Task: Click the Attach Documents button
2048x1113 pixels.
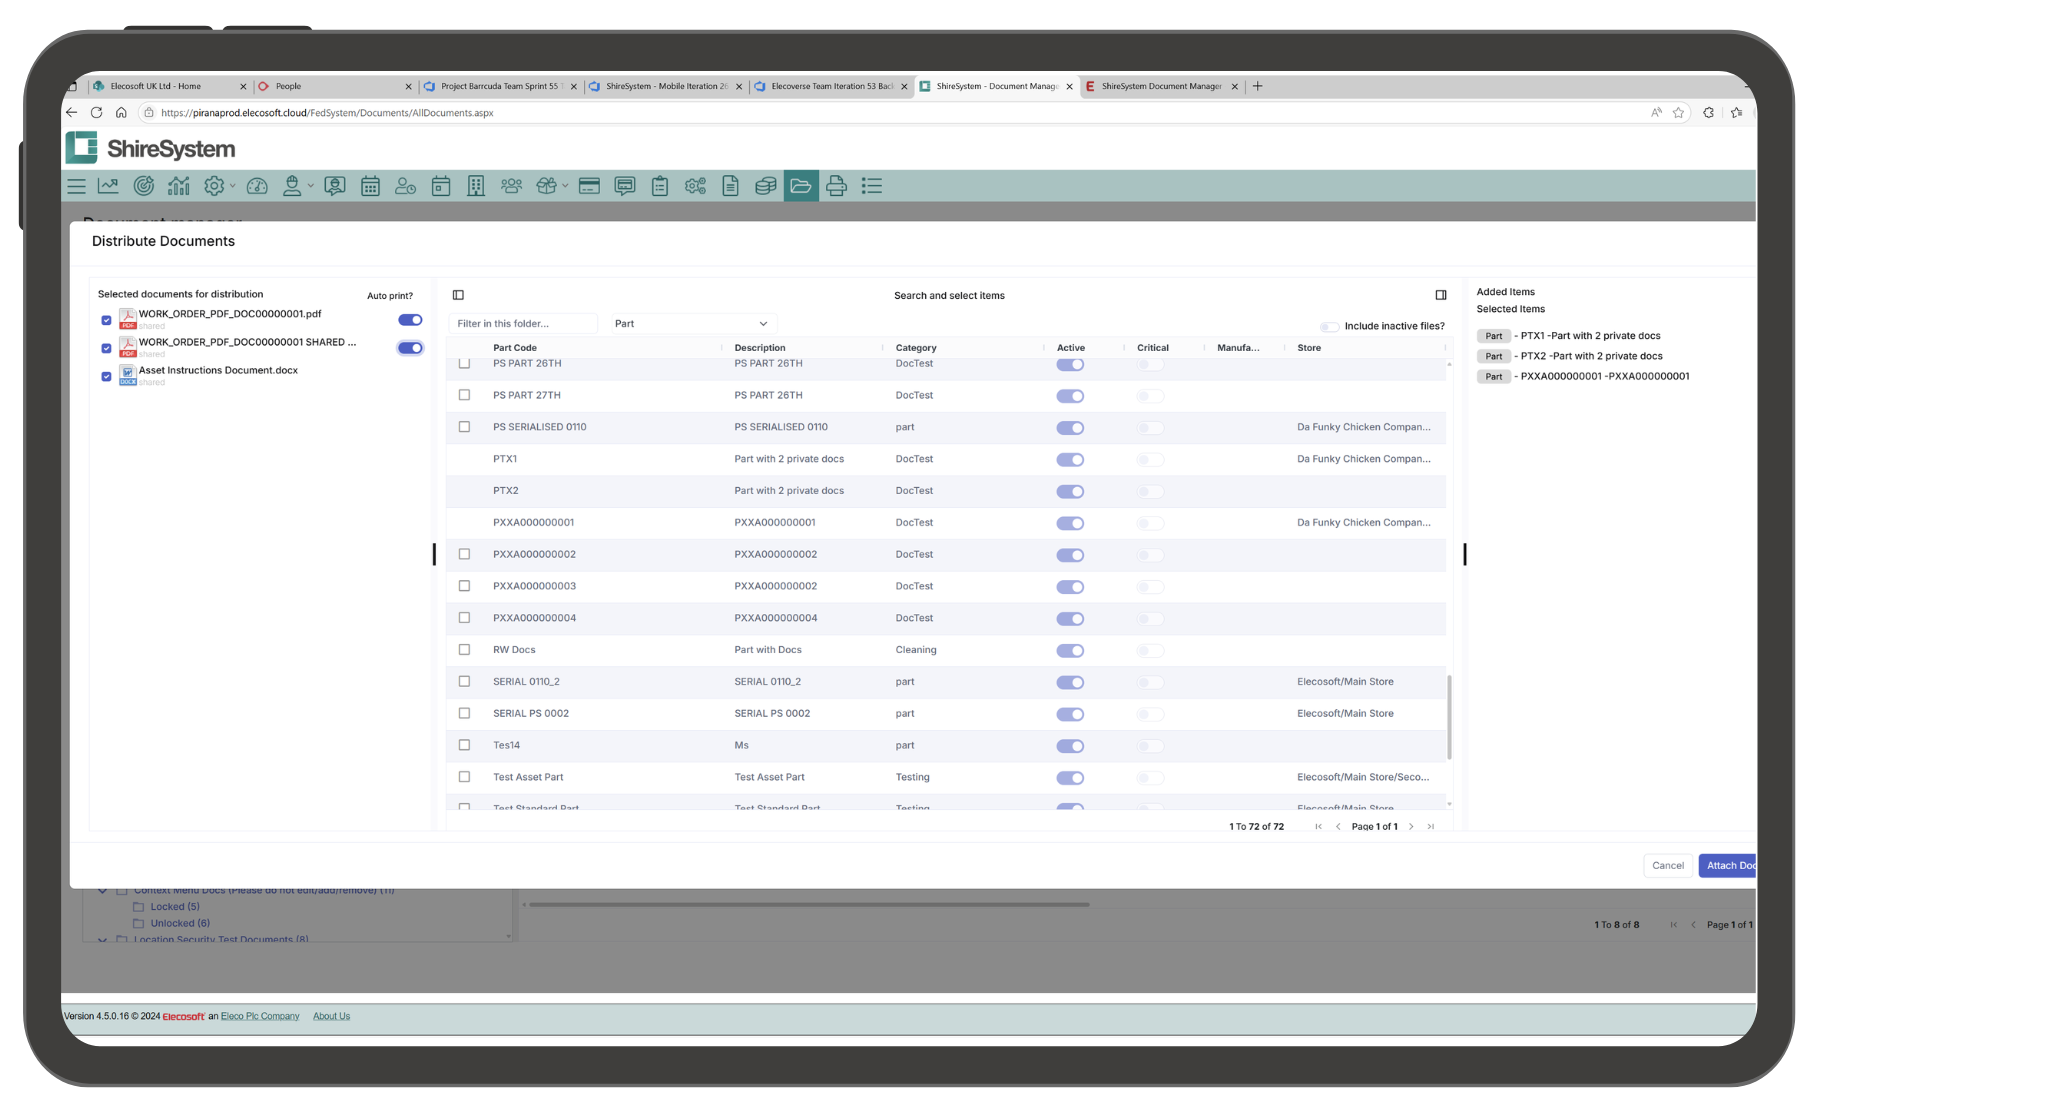Action: 1729,866
